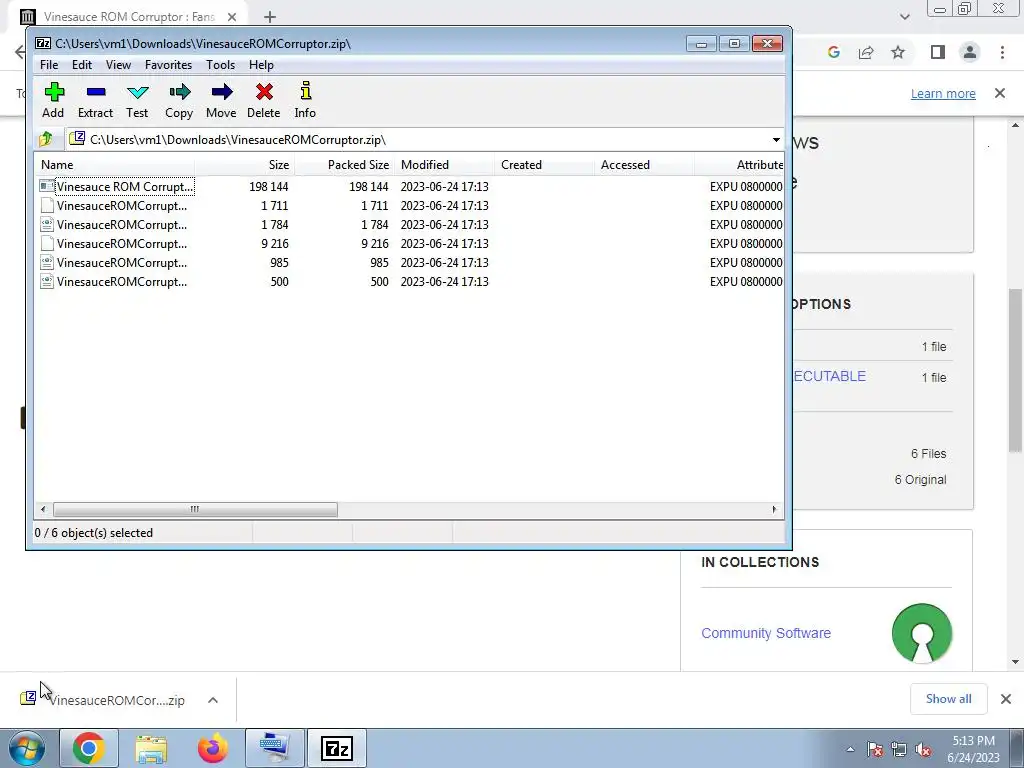This screenshot has height=768, width=1024.
Task: Sort by the Created column header
Action: point(545,165)
